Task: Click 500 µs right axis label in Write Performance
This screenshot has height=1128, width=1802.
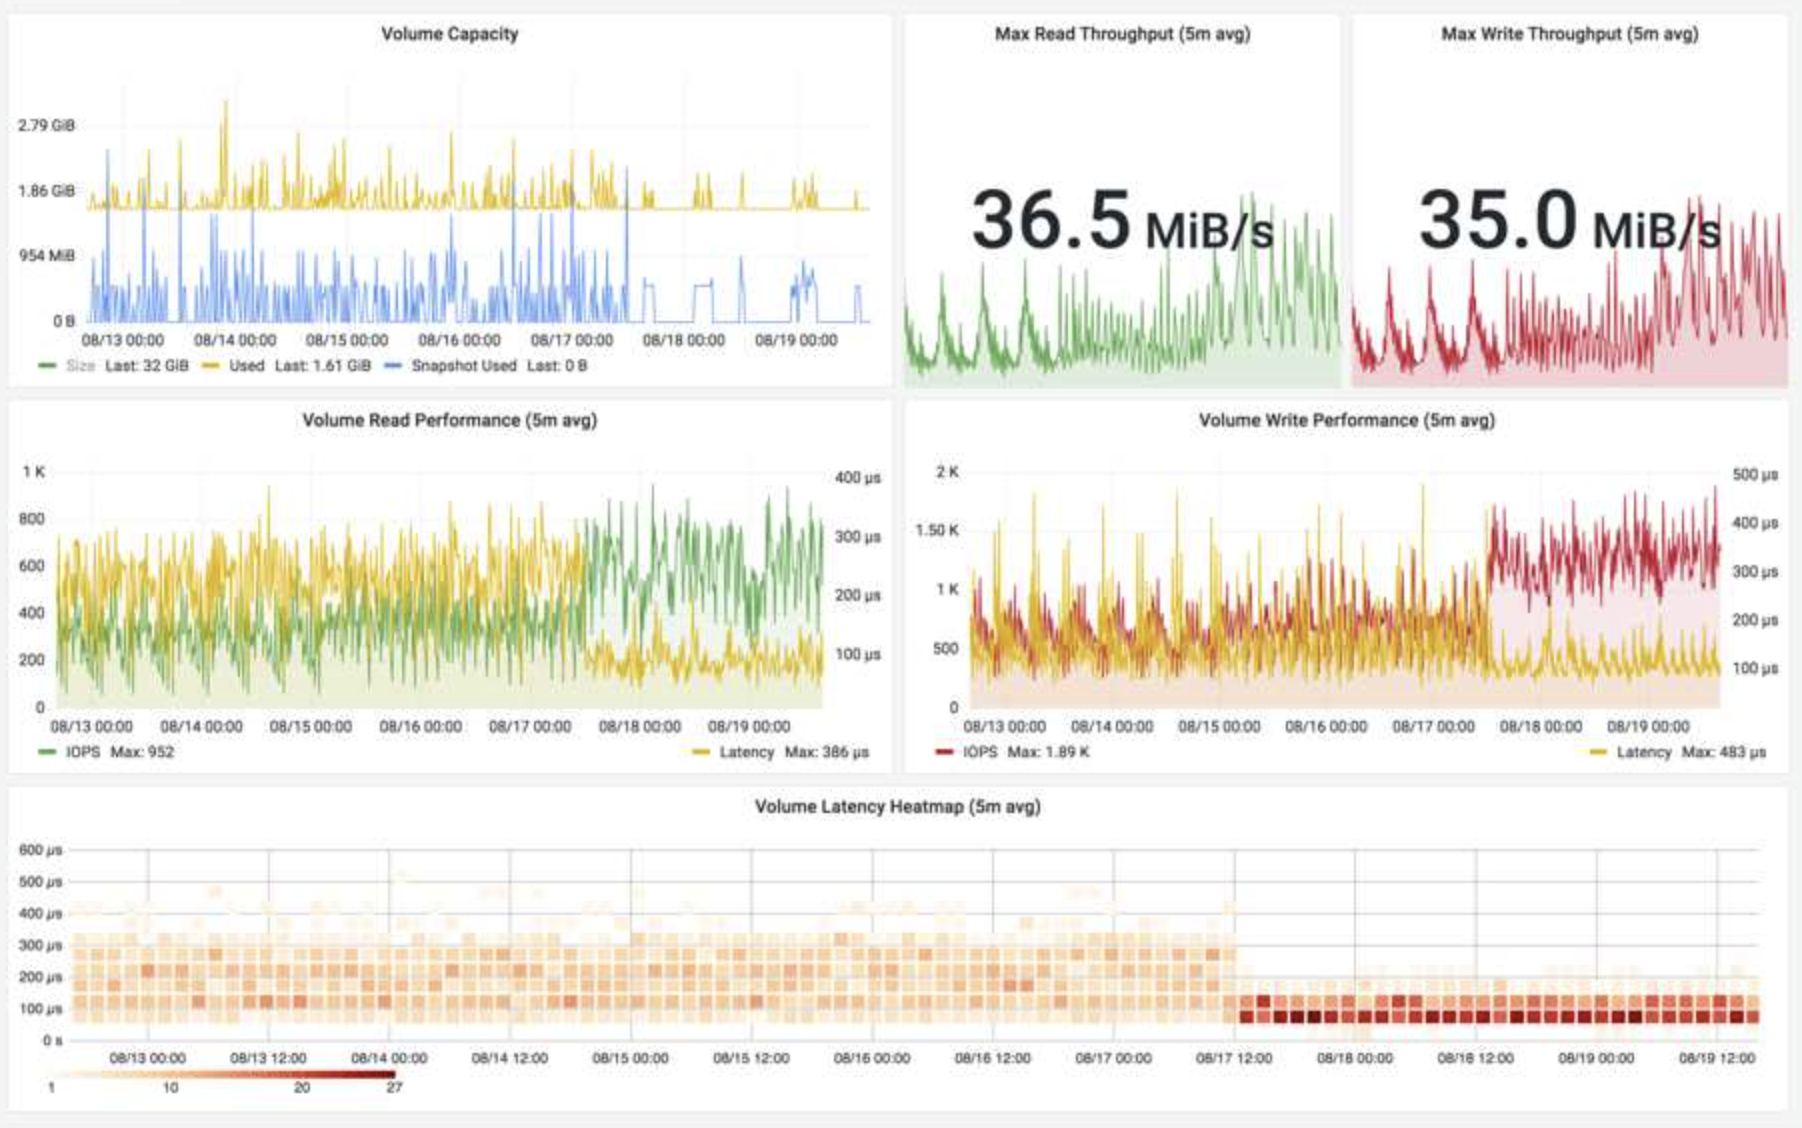Action: tap(1755, 475)
